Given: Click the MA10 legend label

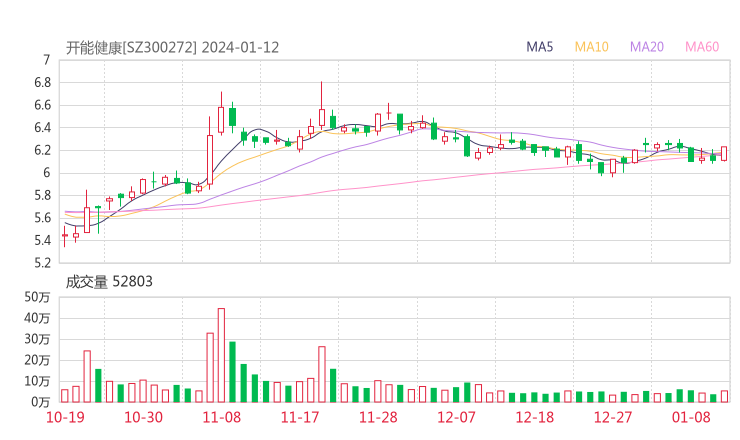Looking at the screenshot, I should click(x=591, y=47).
